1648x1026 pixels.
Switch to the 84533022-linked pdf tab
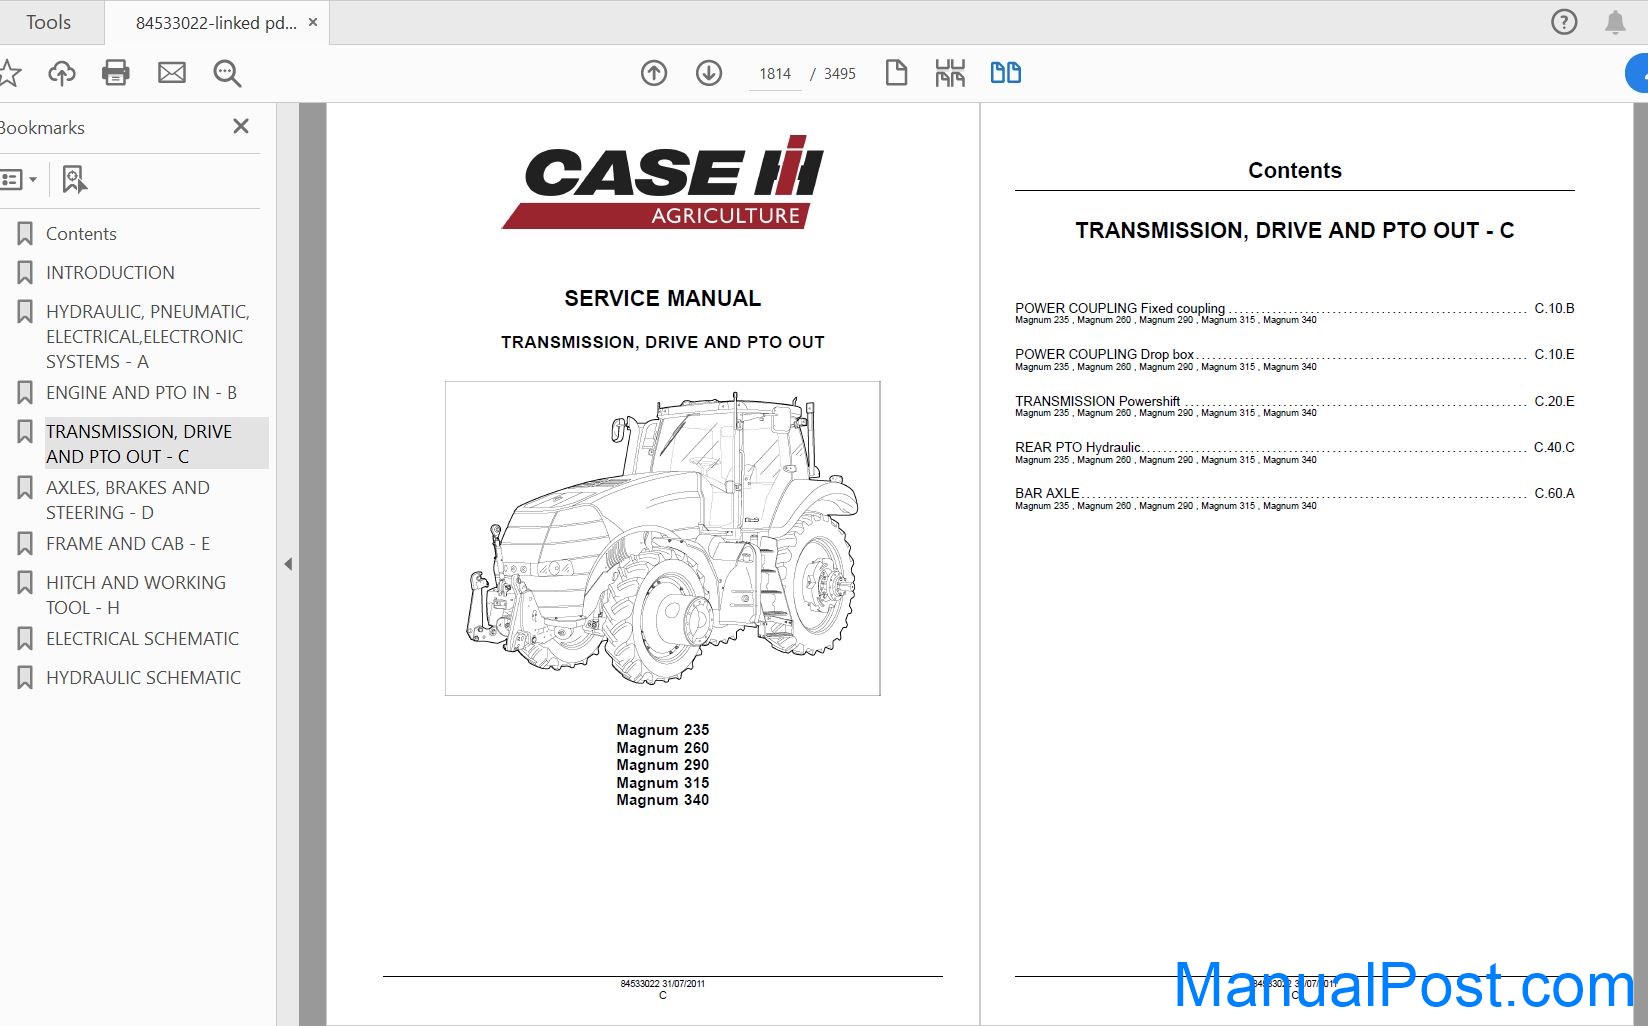tap(215, 23)
